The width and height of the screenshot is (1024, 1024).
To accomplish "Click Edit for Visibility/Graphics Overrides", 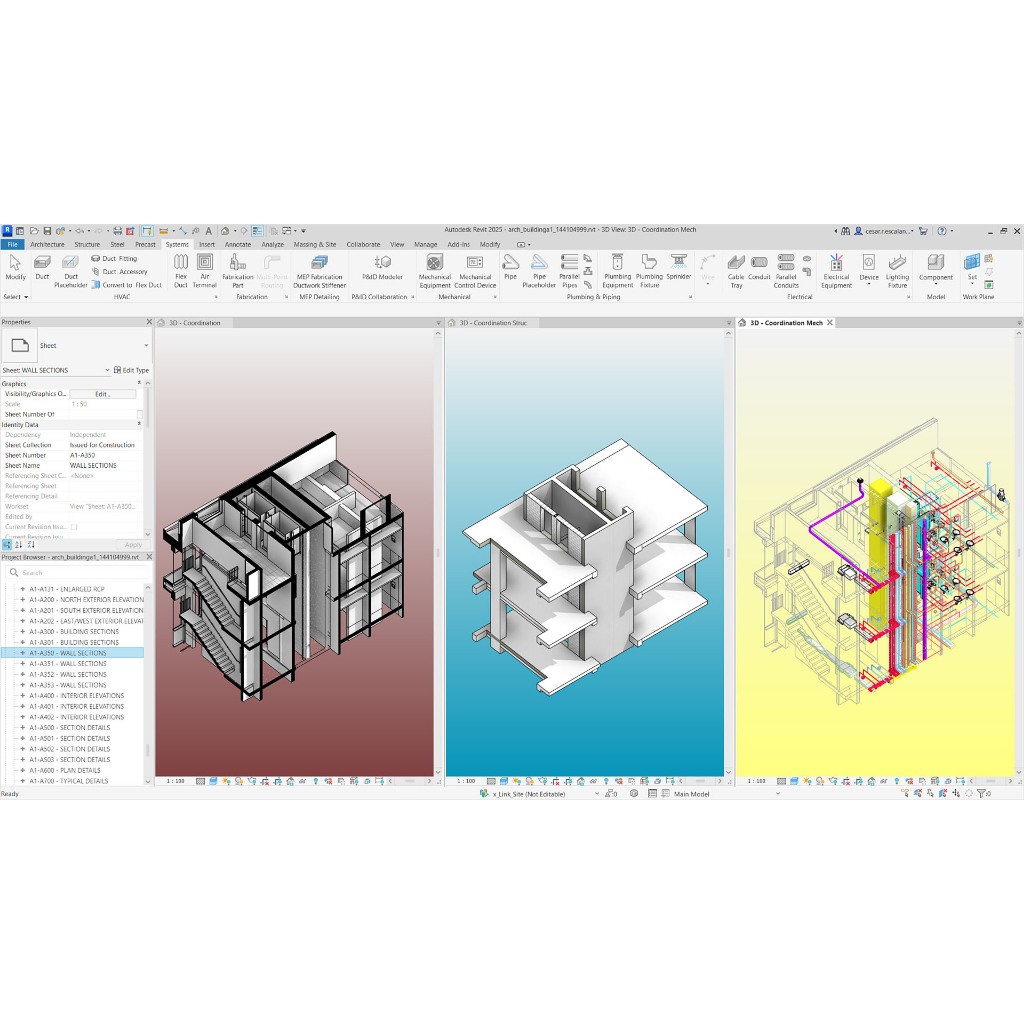I will (x=102, y=394).
